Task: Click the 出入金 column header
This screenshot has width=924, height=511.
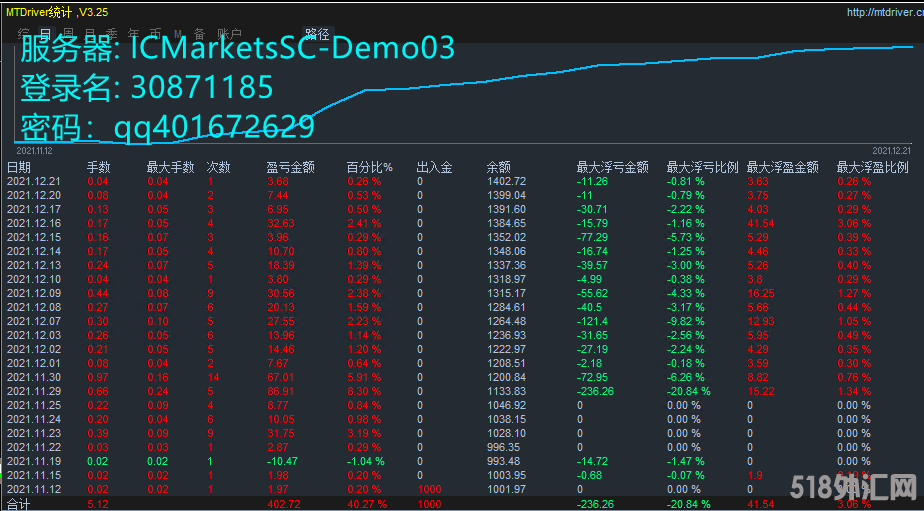Action: click(x=434, y=167)
